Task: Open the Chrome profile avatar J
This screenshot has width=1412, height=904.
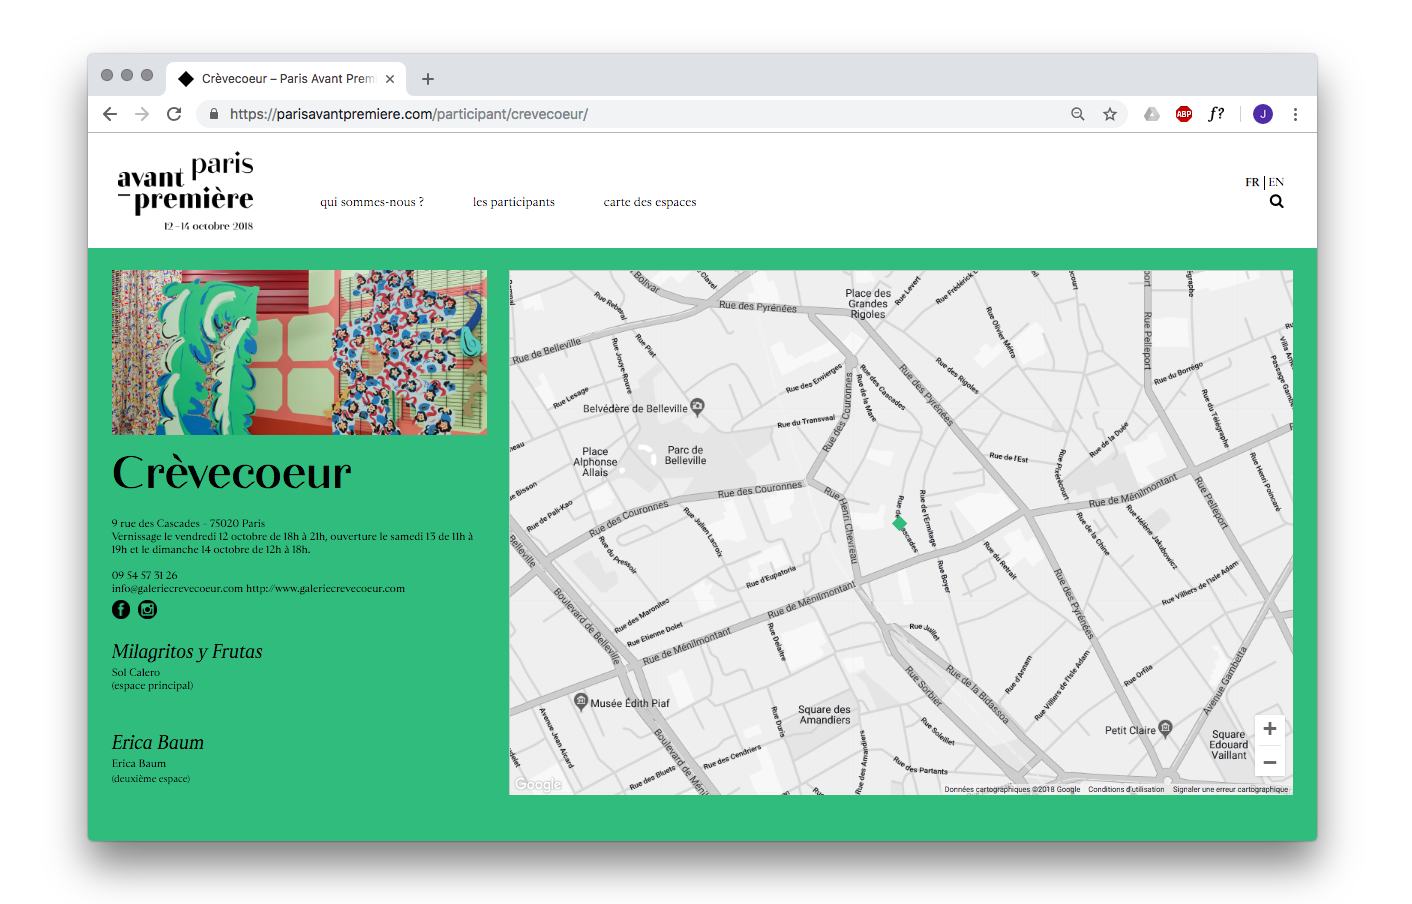Action: click(x=1262, y=114)
